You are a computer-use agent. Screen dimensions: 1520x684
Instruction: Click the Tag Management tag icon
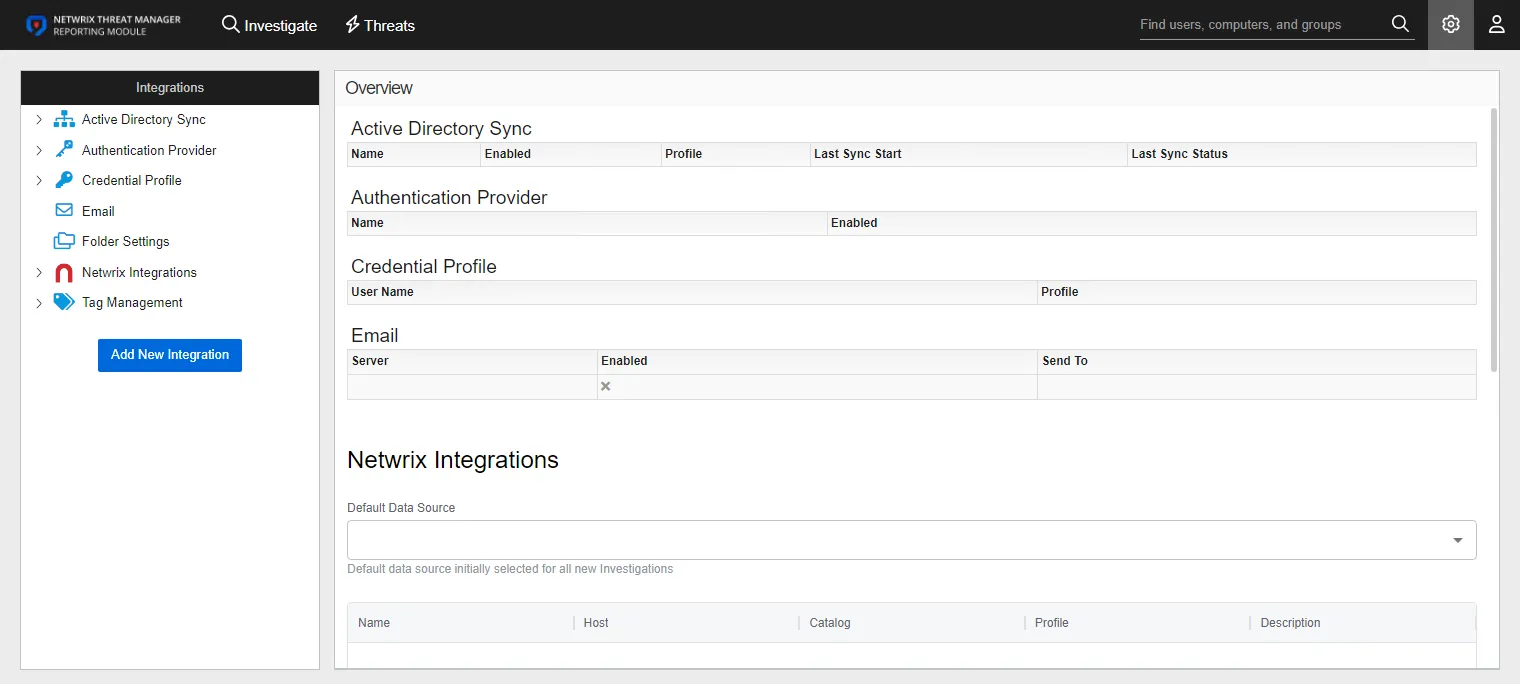point(64,302)
